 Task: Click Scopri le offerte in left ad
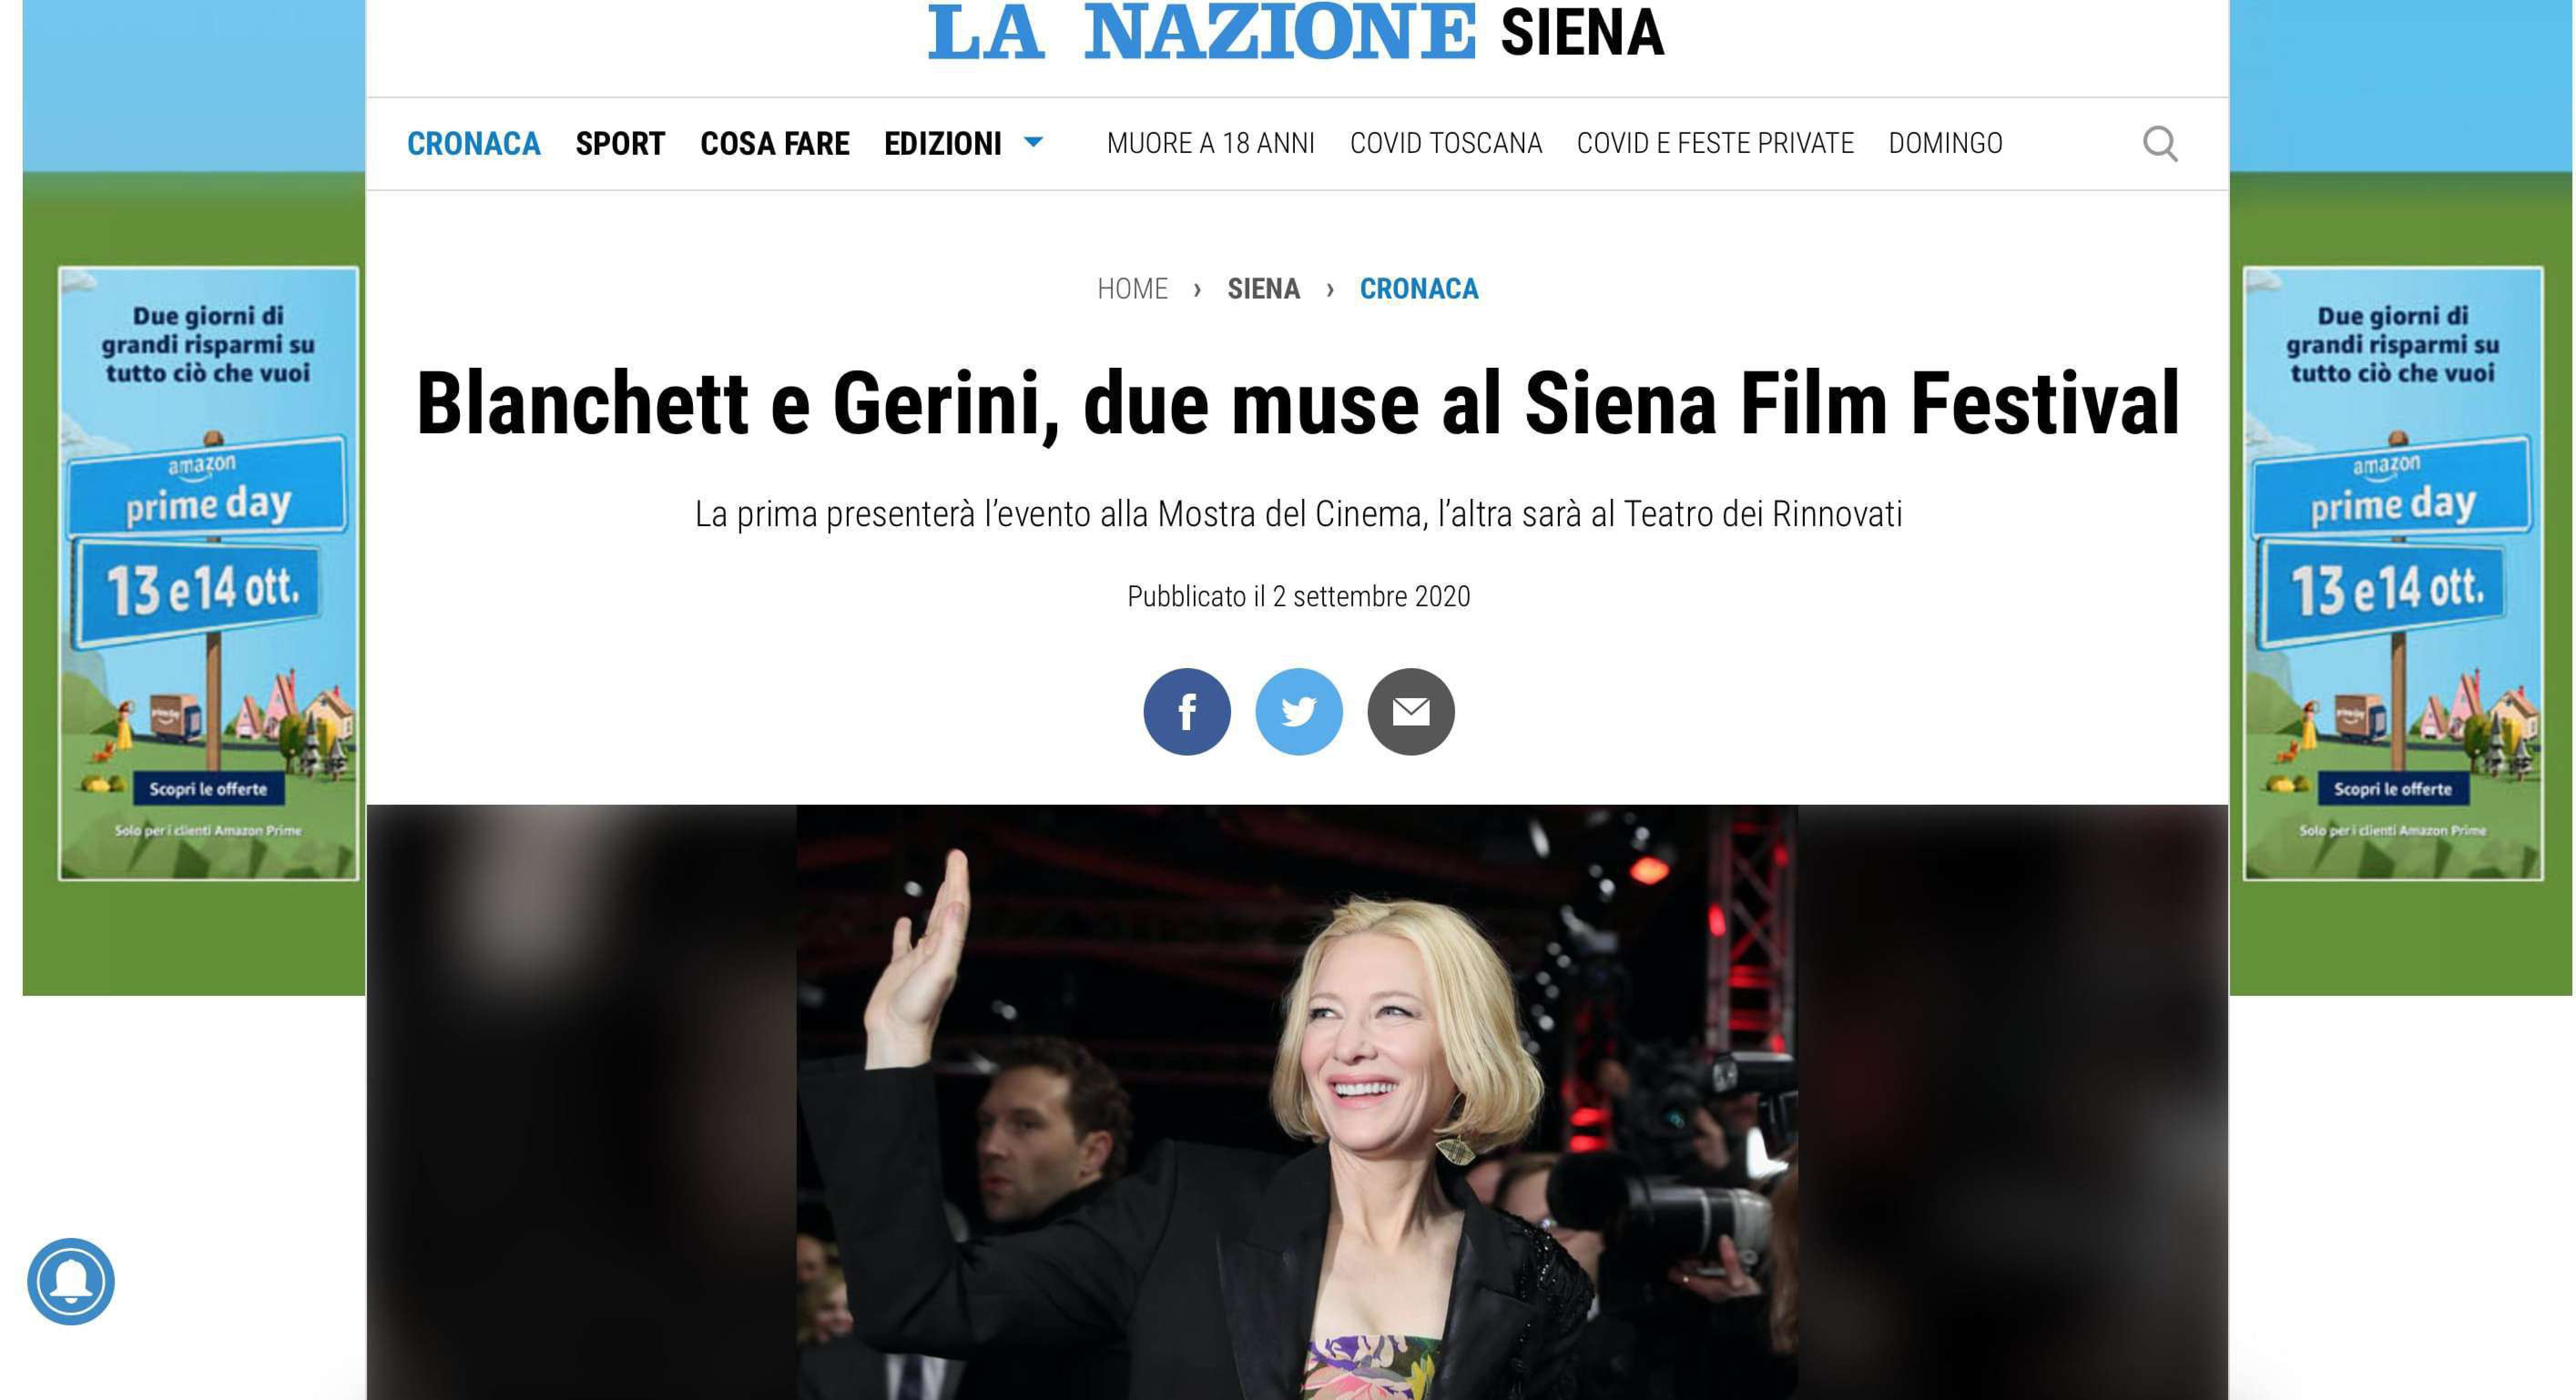click(208, 789)
